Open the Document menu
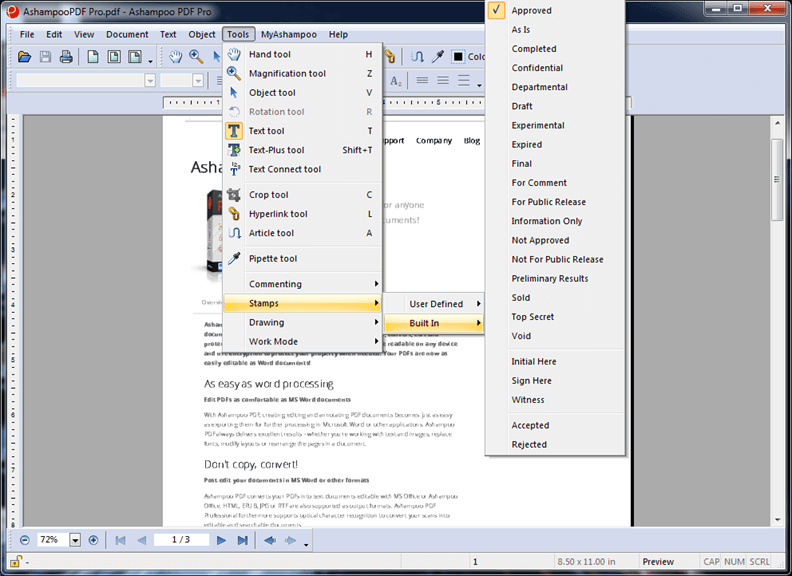Image resolution: width=792 pixels, height=576 pixels. [x=127, y=34]
